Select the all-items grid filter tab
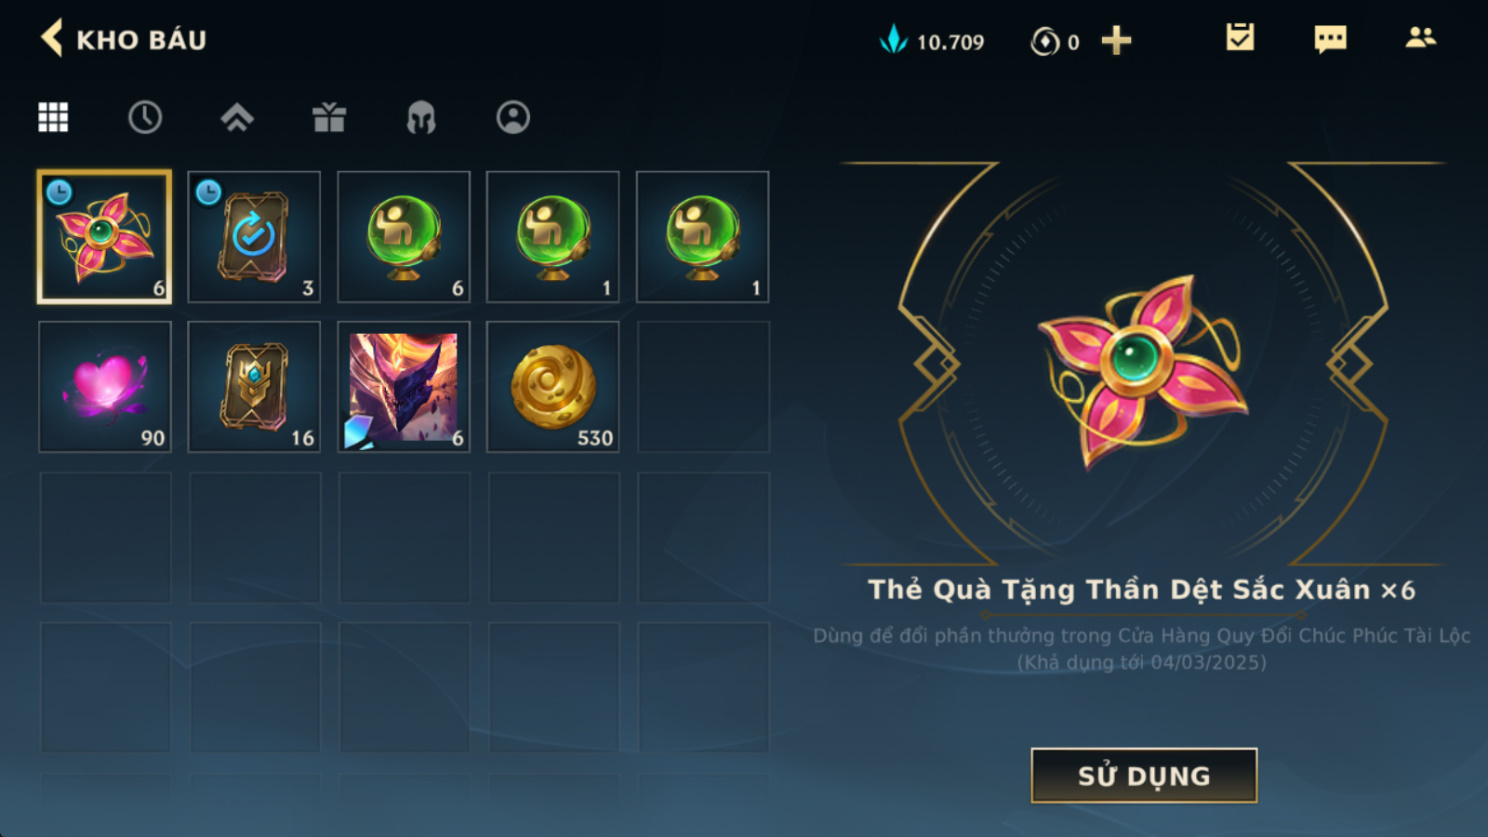The width and height of the screenshot is (1488, 837). tap(53, 117)
